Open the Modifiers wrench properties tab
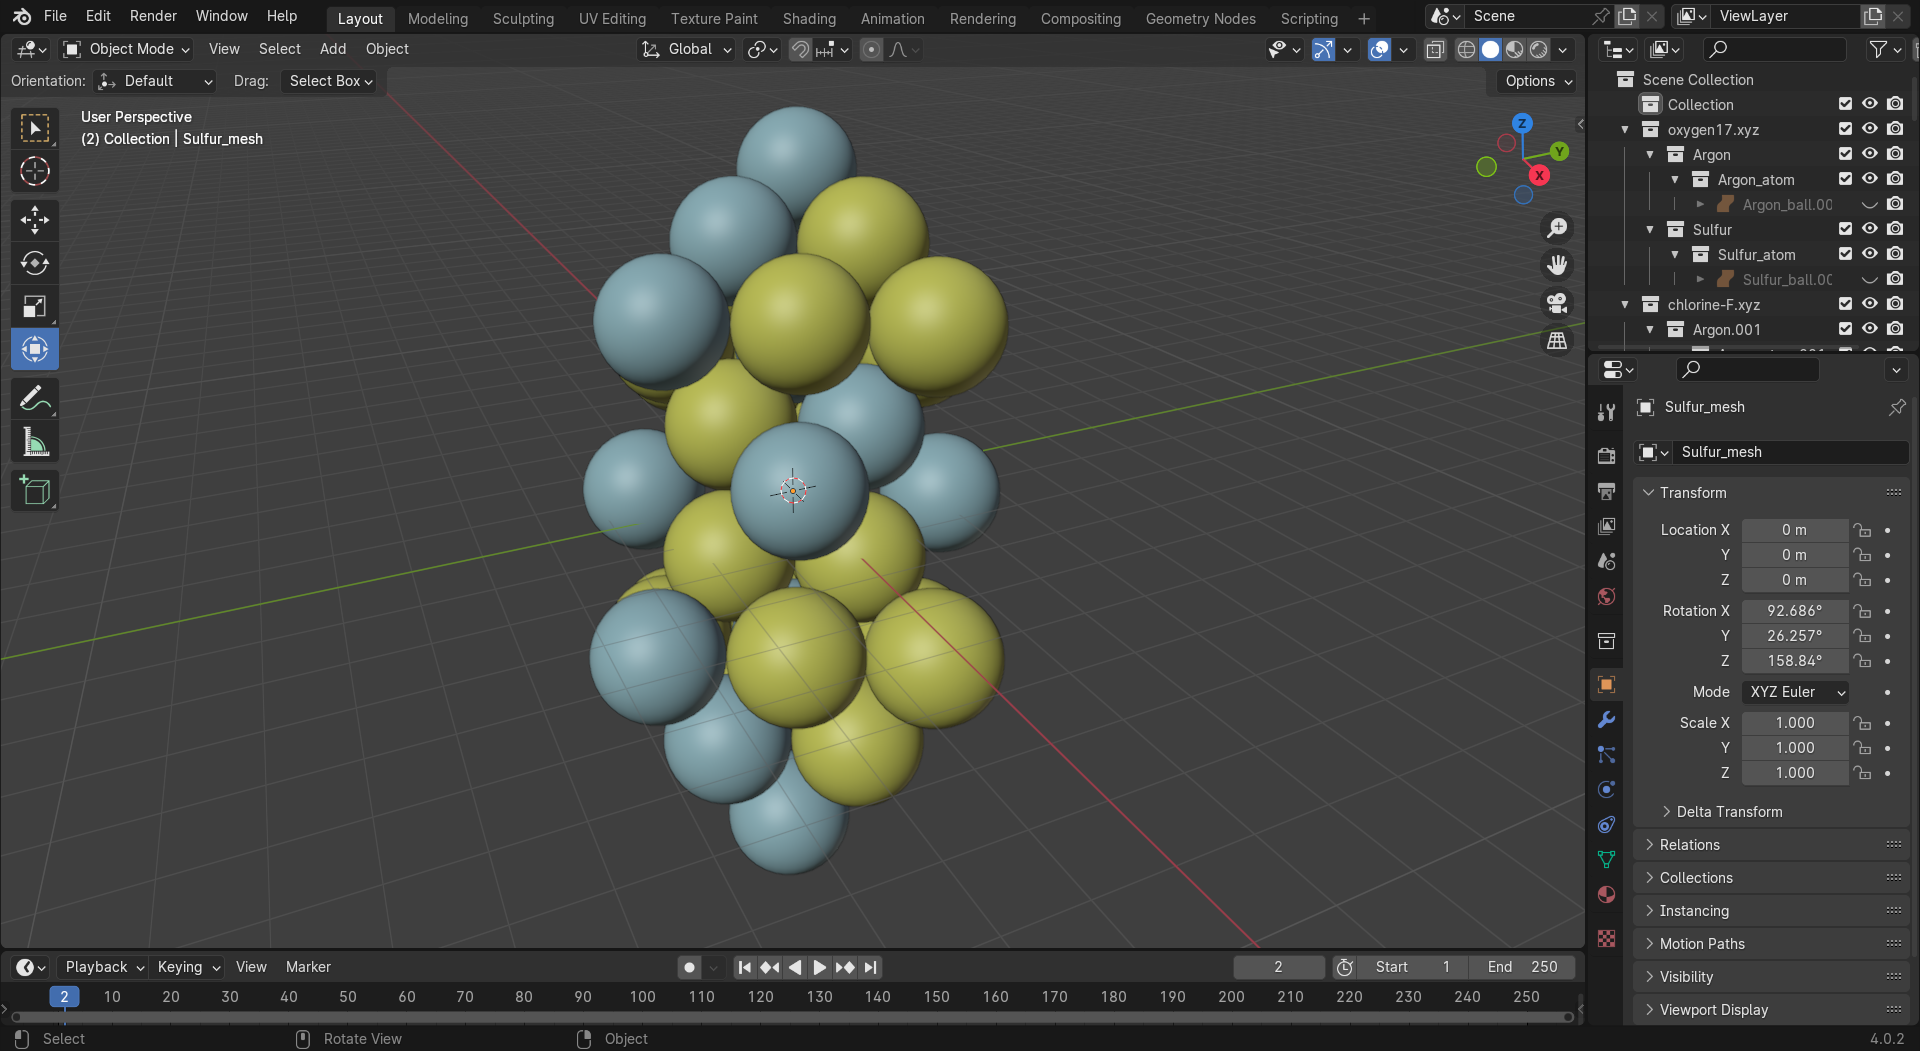 click(1606, 720)
